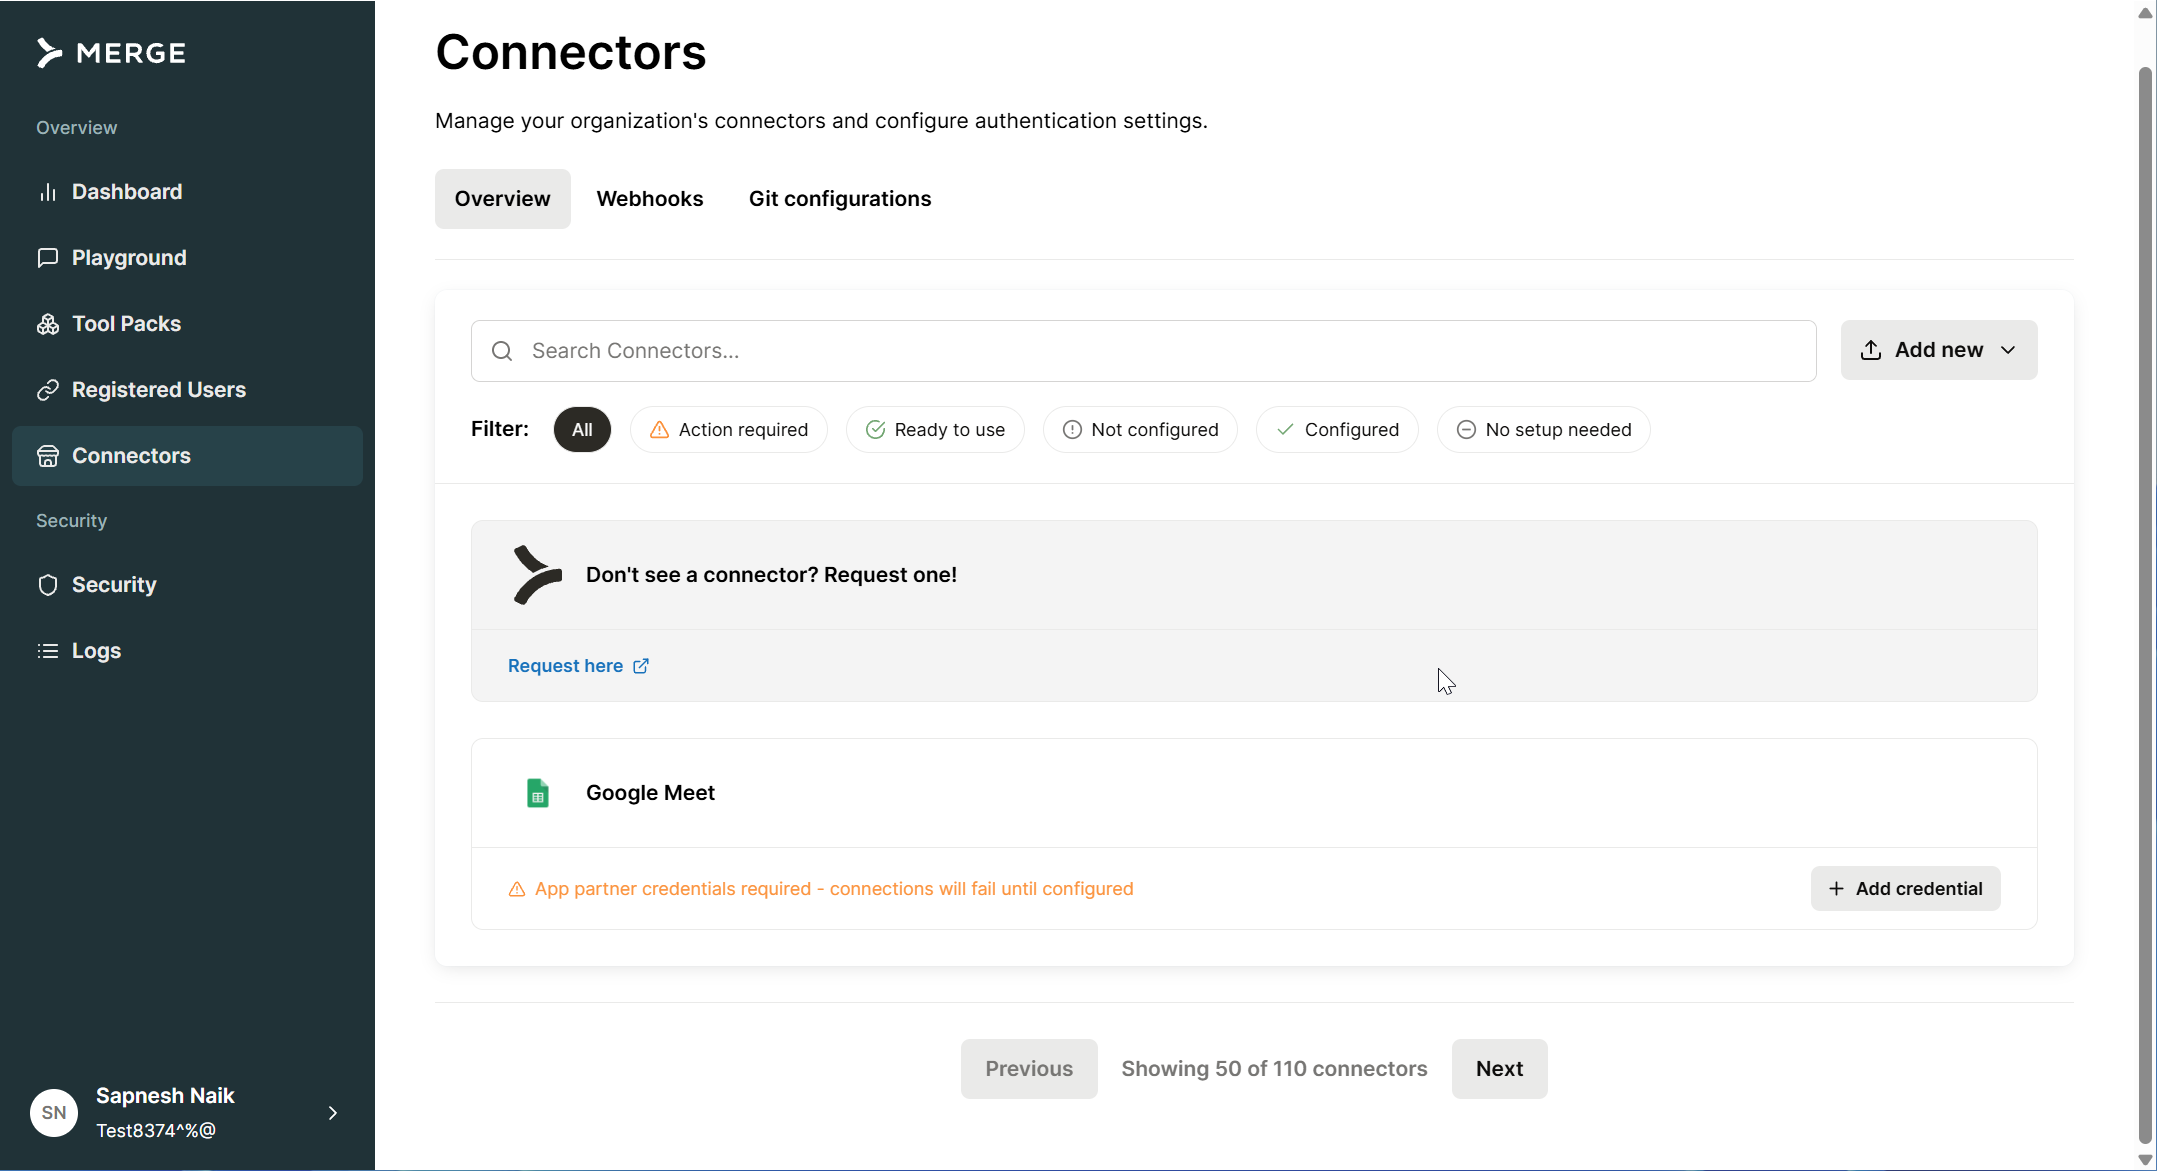Open Security shield icon item
2157x1171 pixels.
[x=48, y=585]
